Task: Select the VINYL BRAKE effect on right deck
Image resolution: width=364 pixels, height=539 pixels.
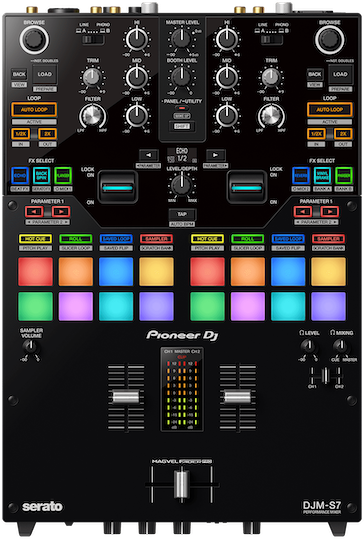Action: tap(322, 175)
